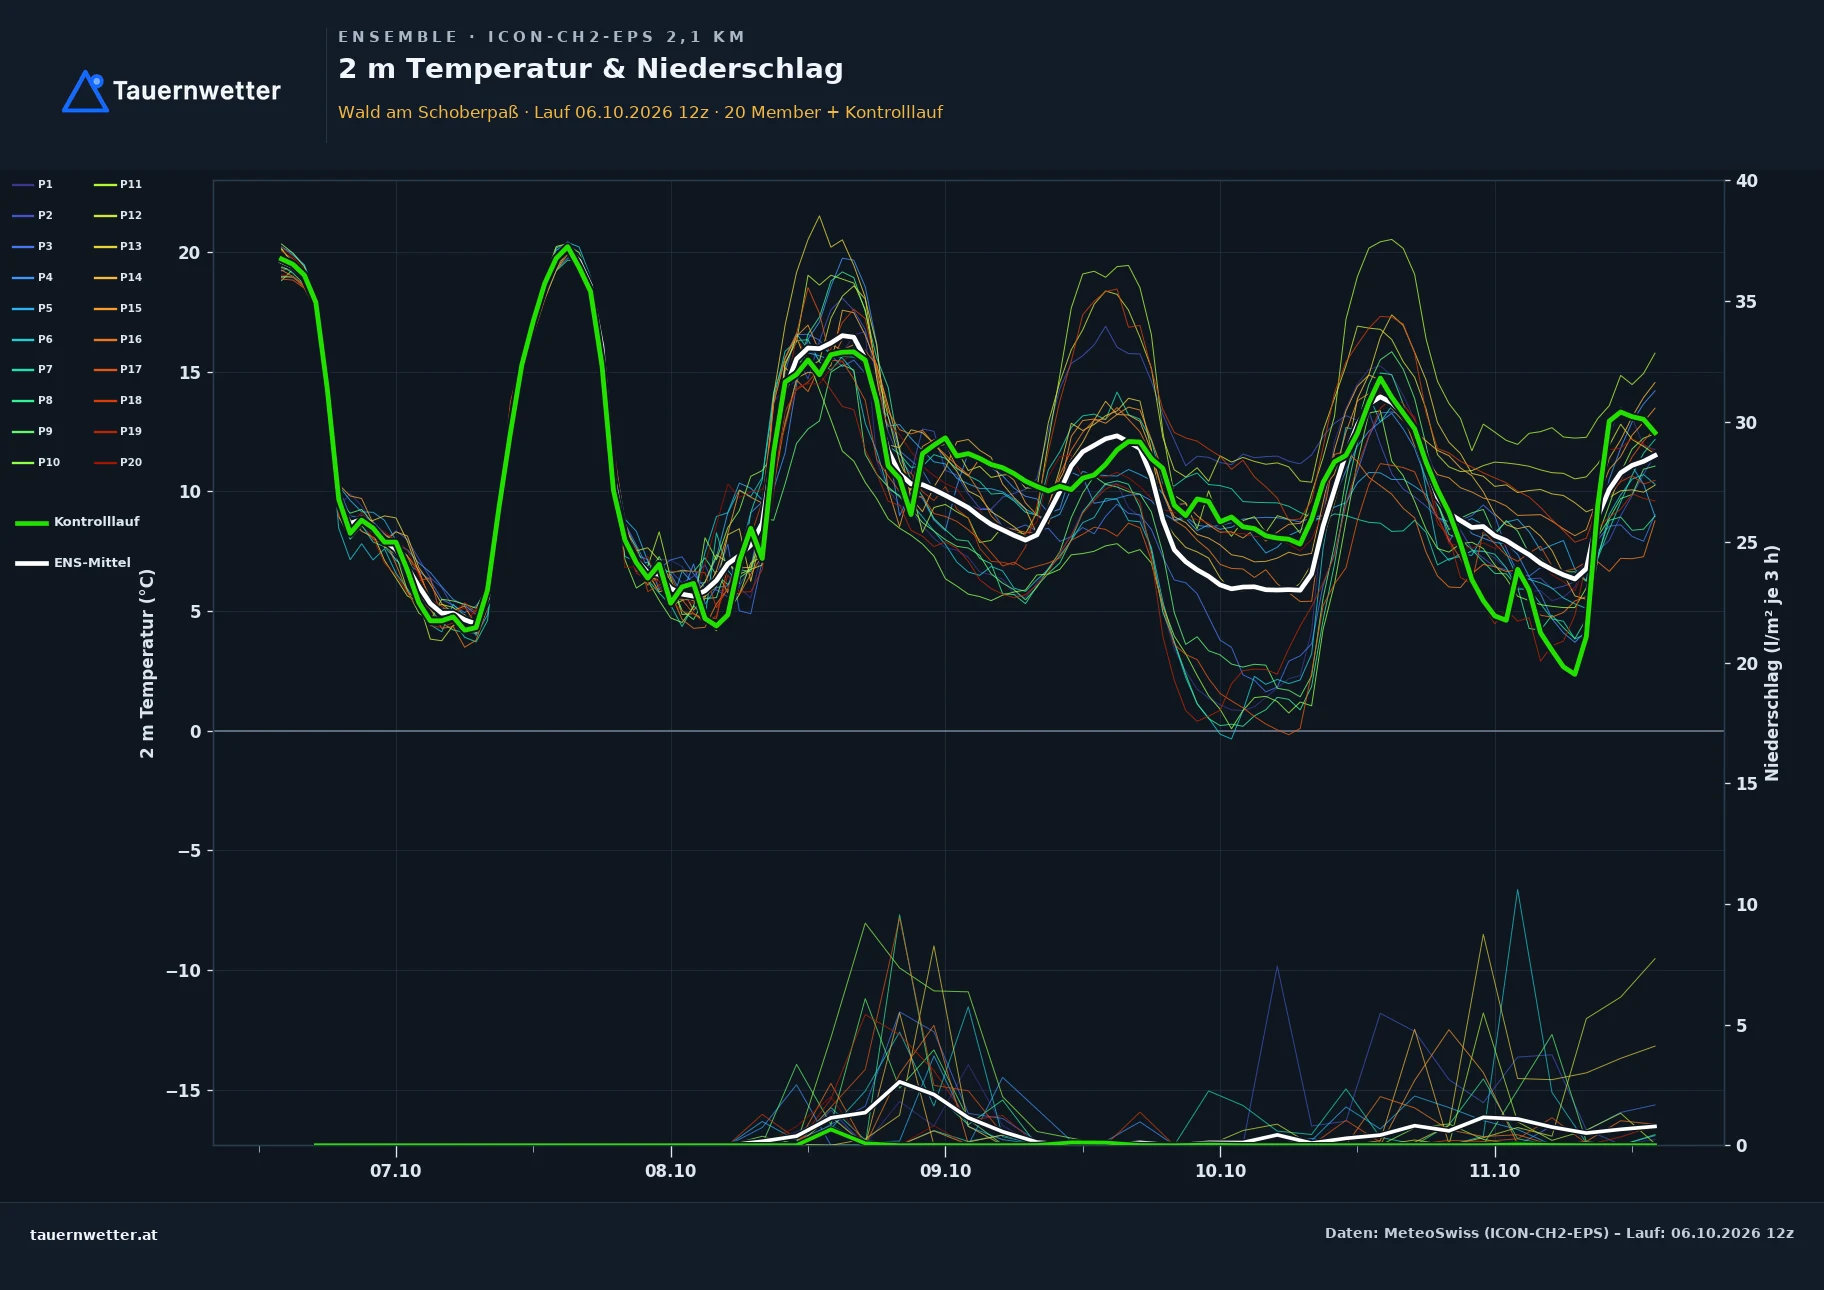
Task: Click the 'Niederschlag (l/m² je 3 h)' axis label
Action: (1772, 663)
